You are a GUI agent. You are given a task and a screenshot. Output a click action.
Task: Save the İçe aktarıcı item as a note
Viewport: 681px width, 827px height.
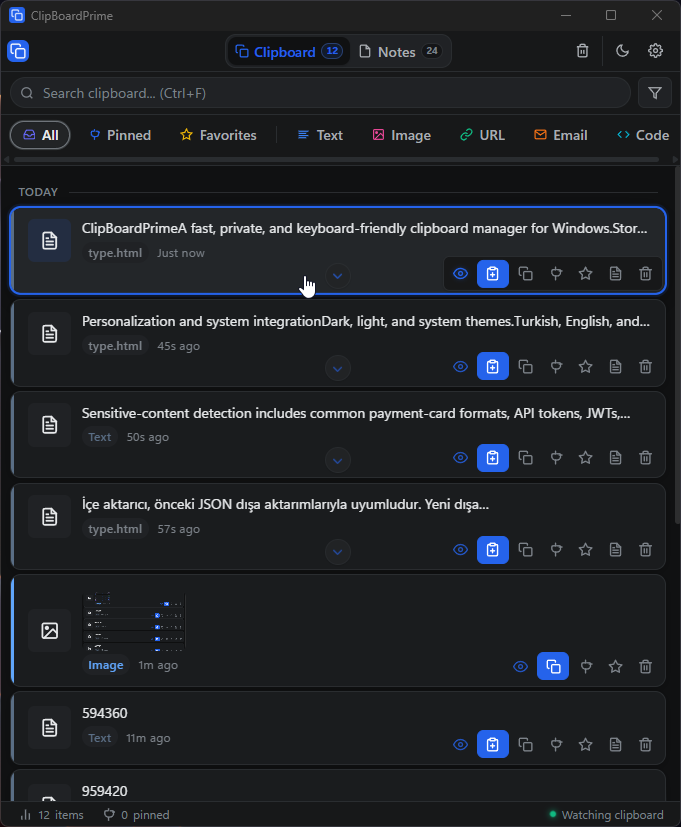616,550
